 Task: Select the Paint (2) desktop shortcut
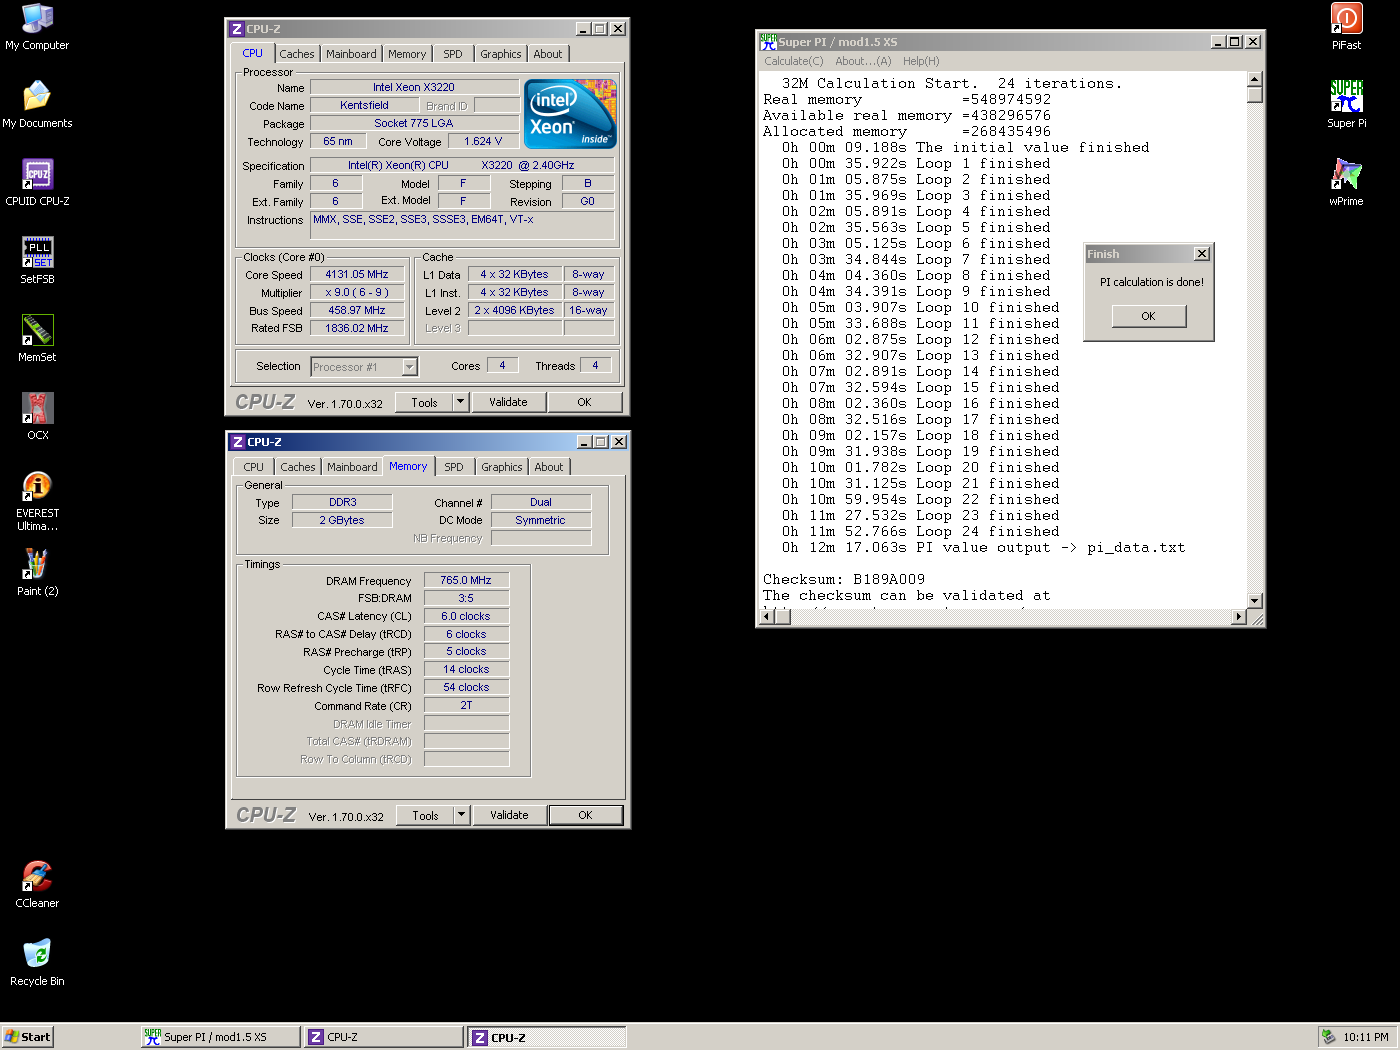coord(37,573)
